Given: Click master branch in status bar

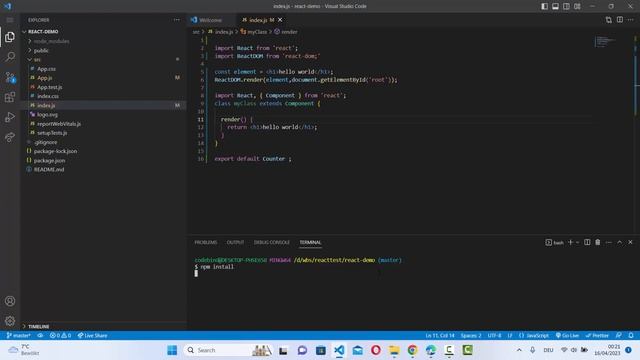Looking at the screenshot, I should click(x=18, y=335).
